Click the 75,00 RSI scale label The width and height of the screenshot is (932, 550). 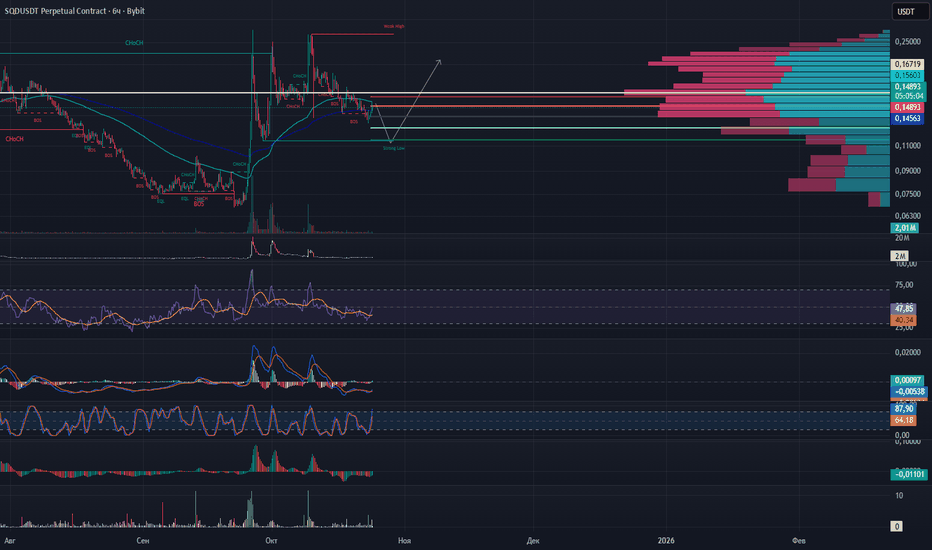click(x=904, y=285)
